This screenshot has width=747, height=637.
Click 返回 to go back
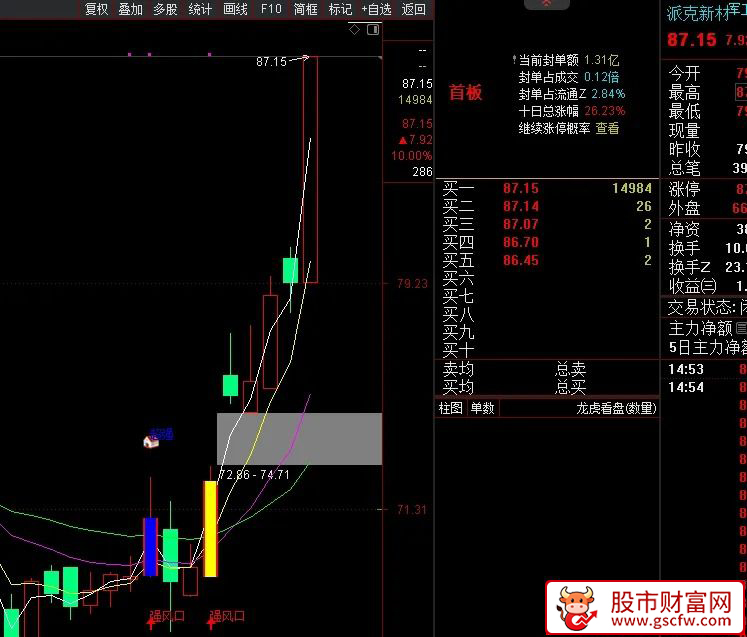pyautogui.click(x=413, y=9)
